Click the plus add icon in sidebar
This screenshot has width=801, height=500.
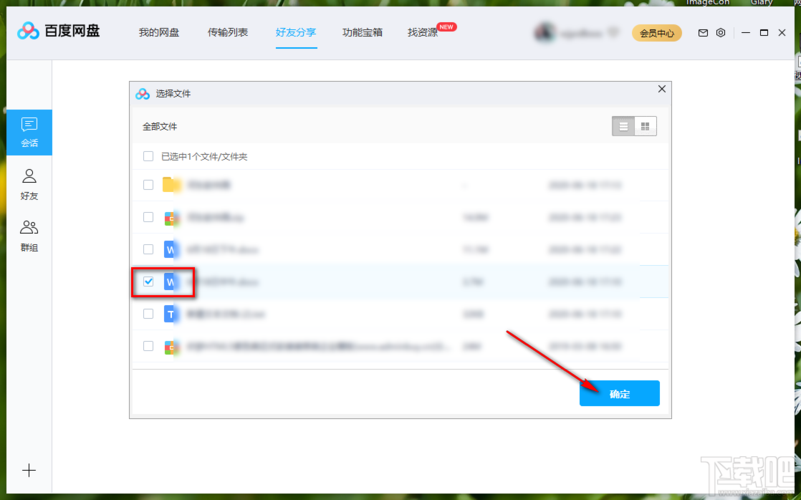coord(29,470)
